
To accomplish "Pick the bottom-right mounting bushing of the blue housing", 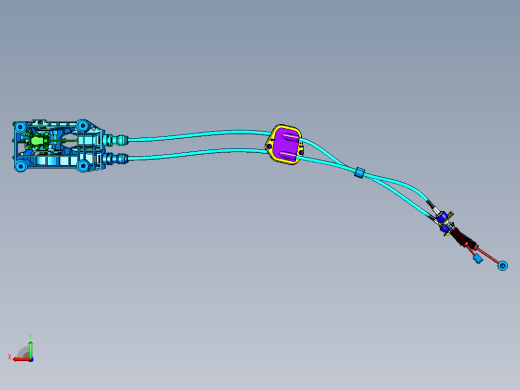I will [83, 166].
